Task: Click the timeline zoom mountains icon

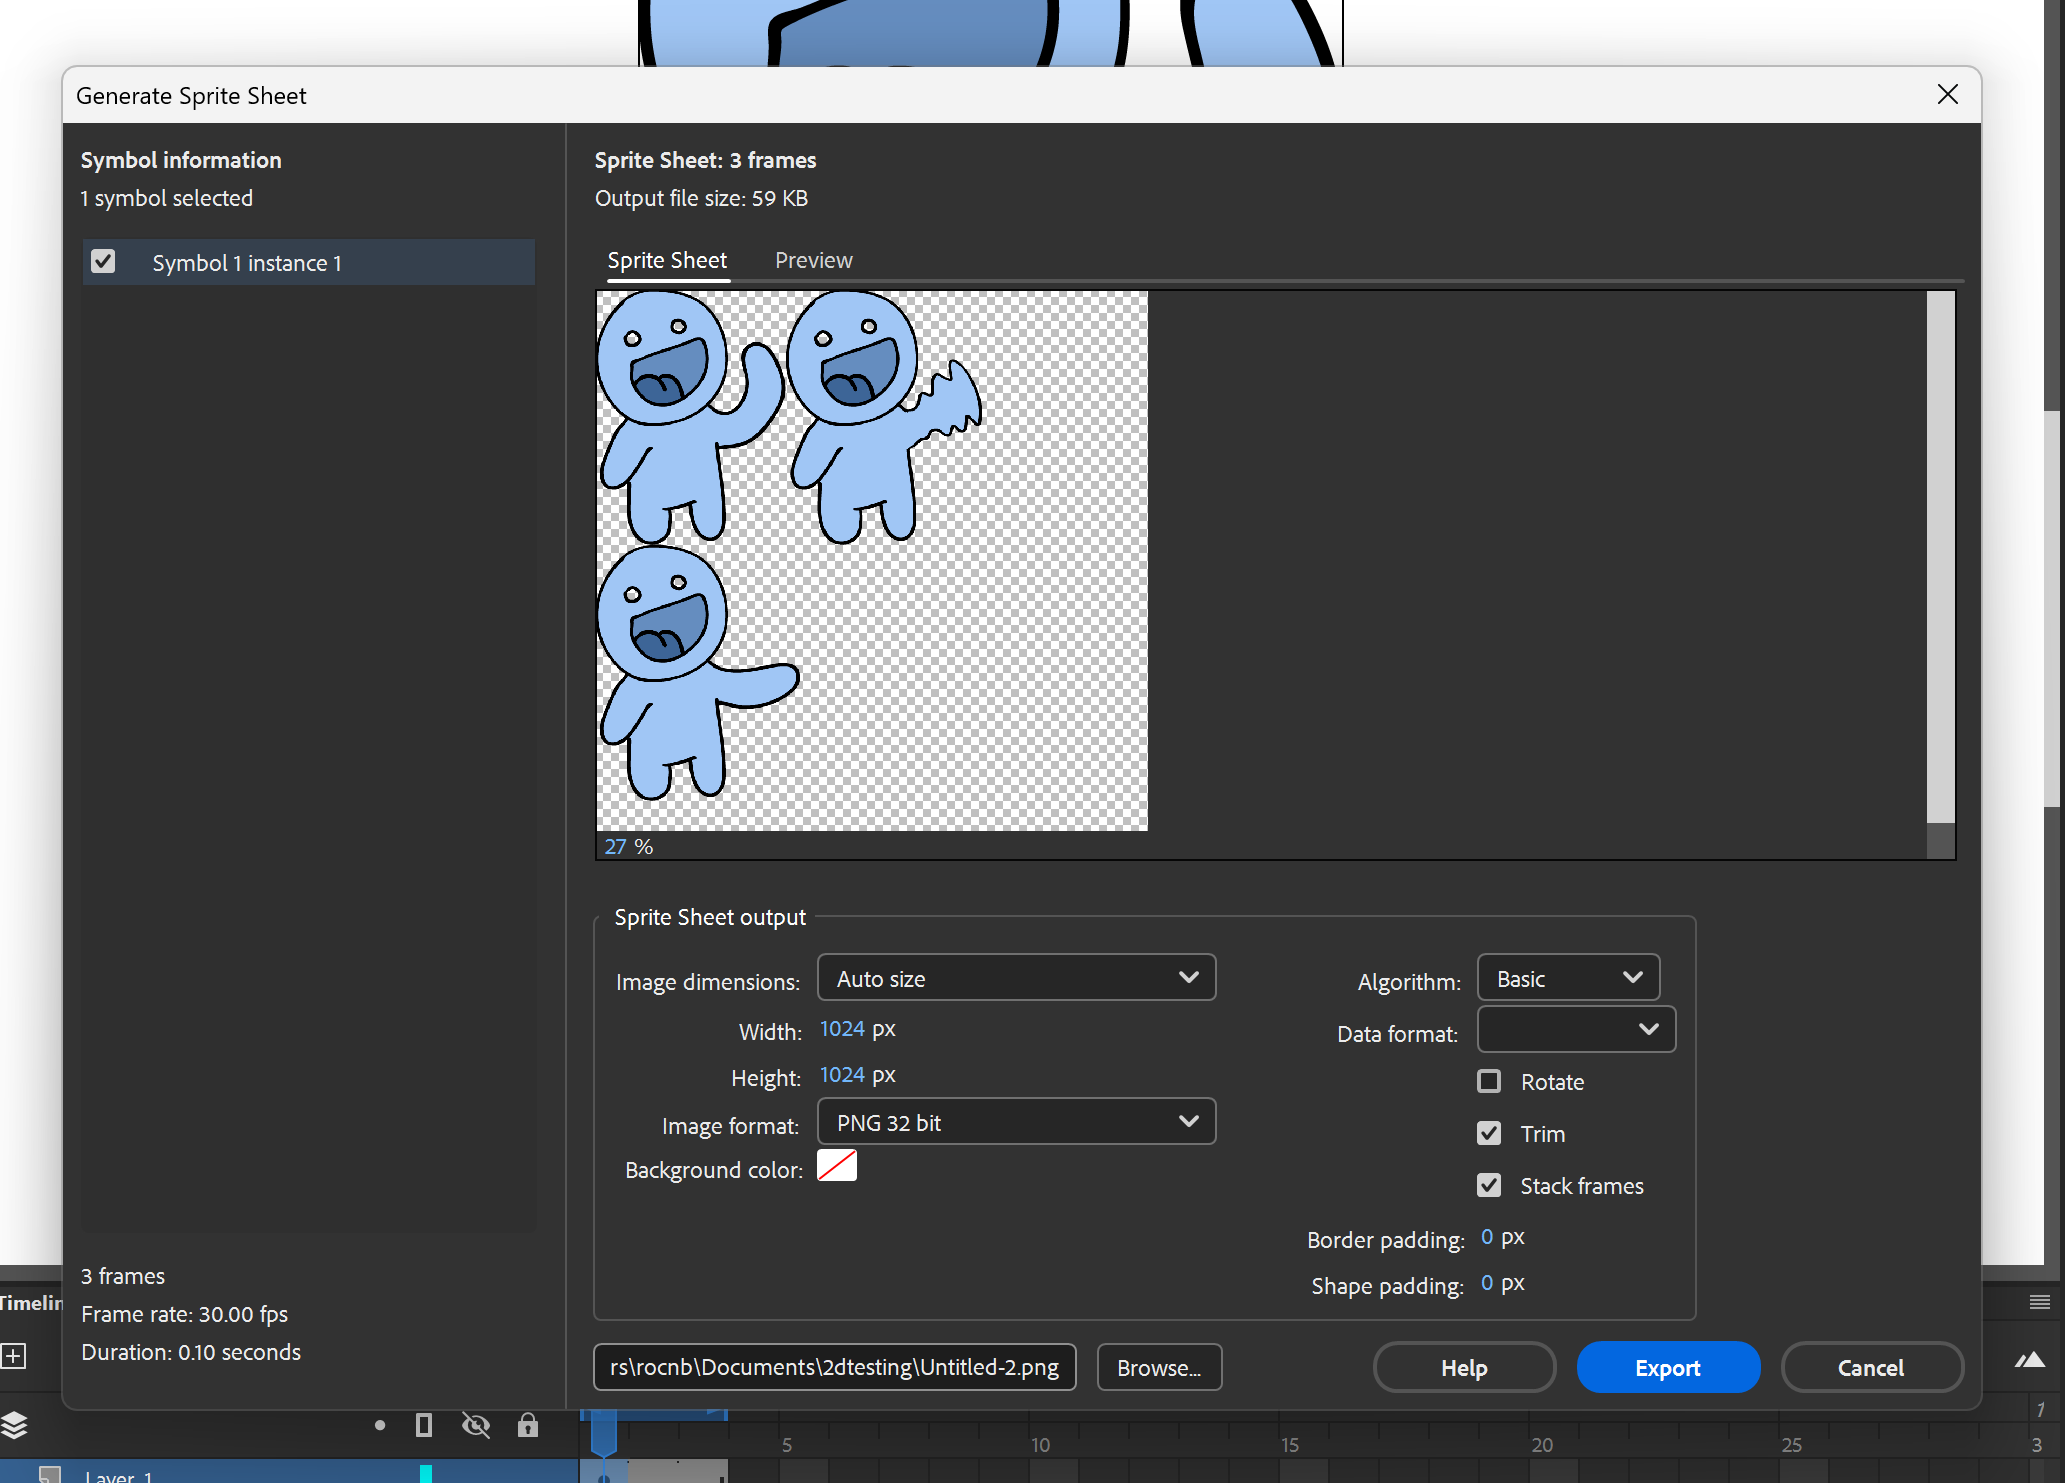Action: point(2030,1360)
